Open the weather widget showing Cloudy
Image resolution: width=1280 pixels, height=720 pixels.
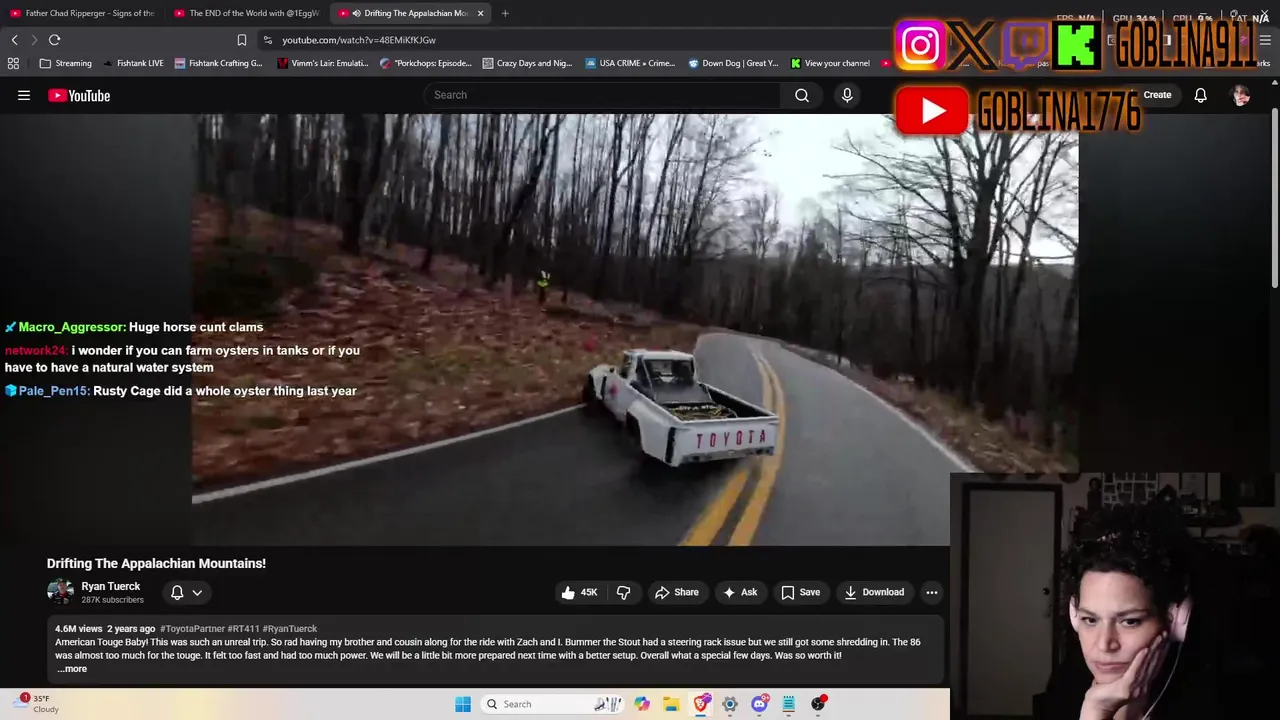[38, 704]
